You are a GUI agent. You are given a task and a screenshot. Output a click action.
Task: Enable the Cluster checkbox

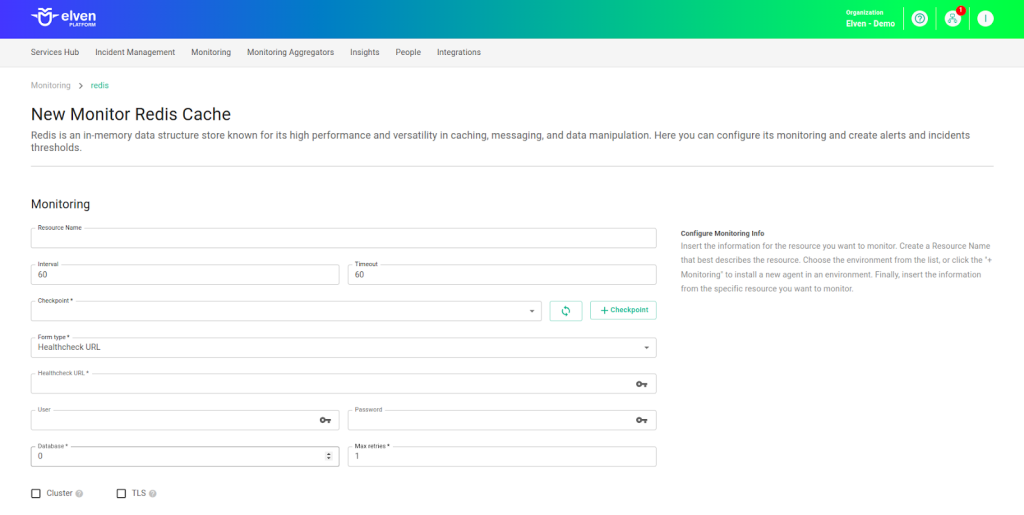[x=36, y=493]
